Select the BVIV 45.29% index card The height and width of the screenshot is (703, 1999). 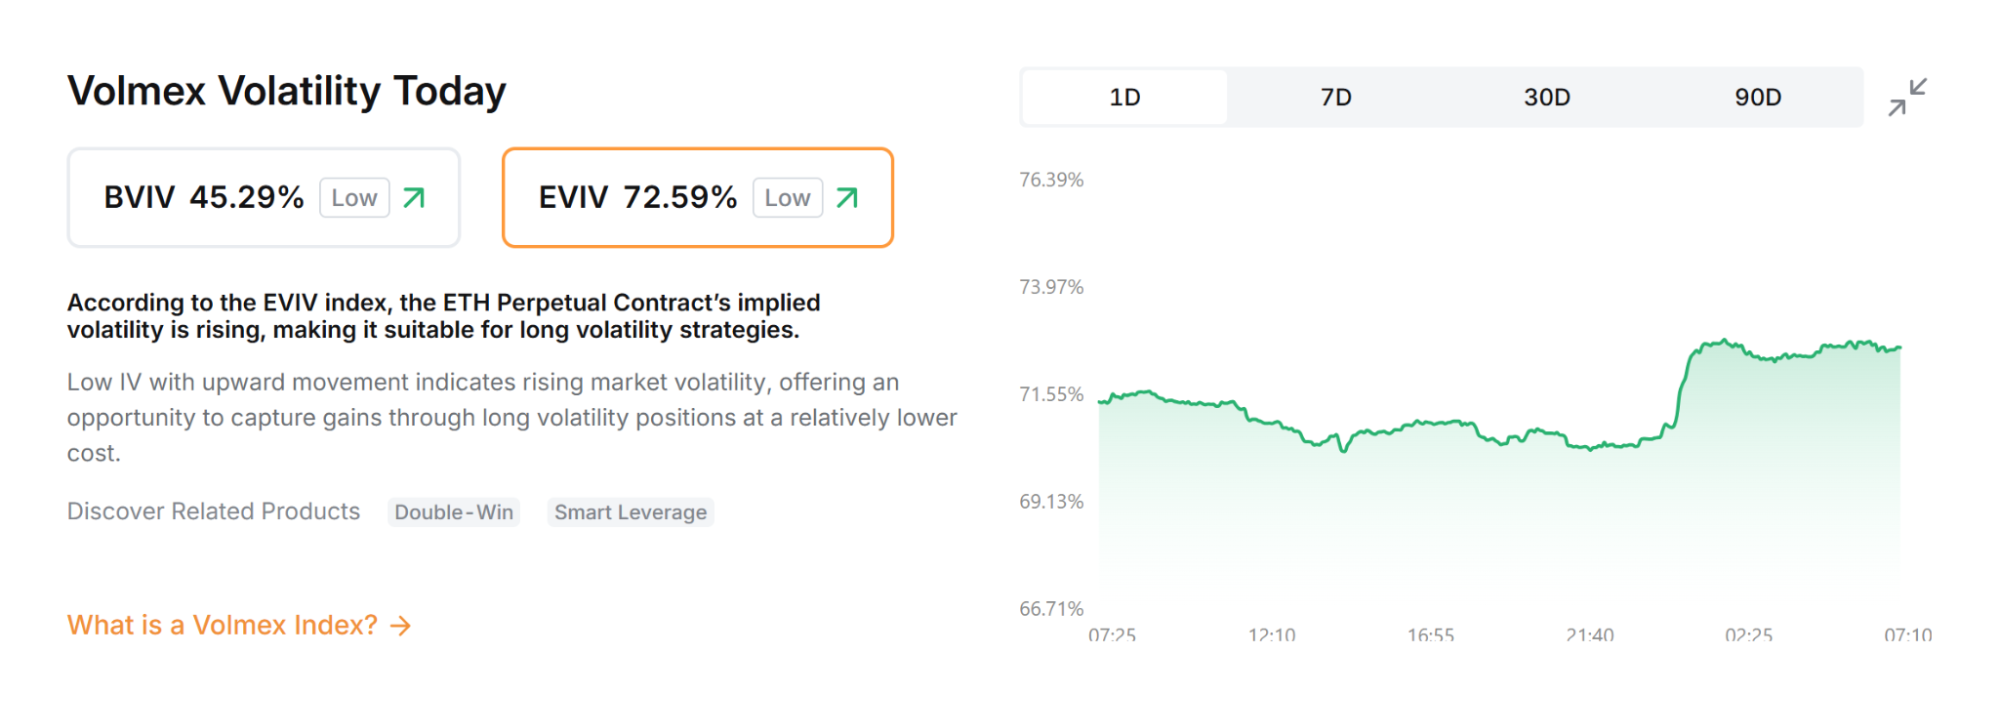click(x=203, y=197)
